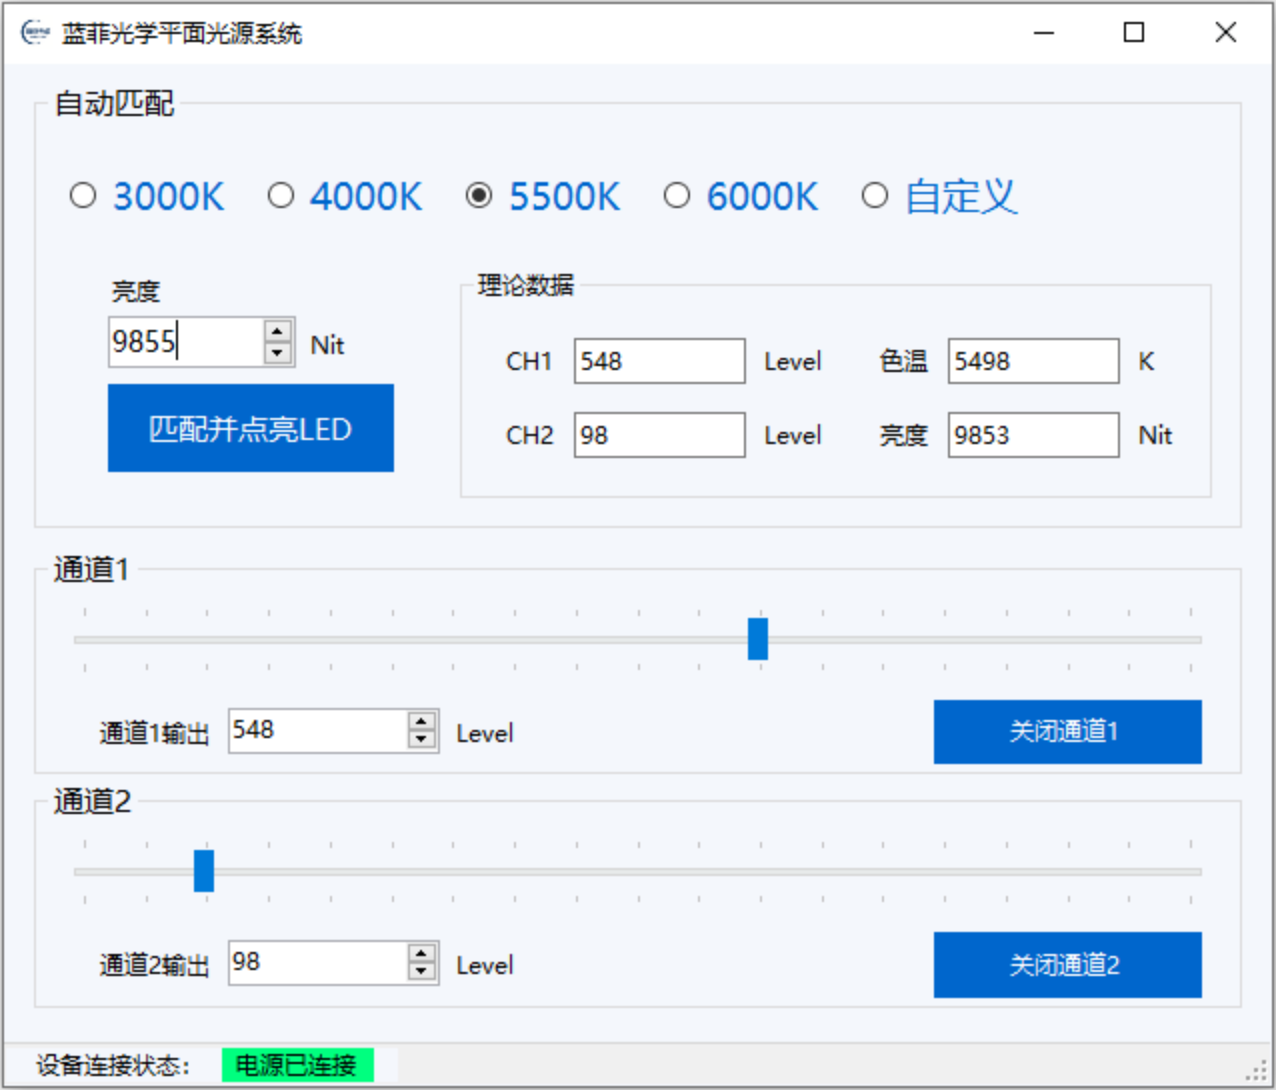This screenshot has height=1090, width=1276.
Task: Click the 色温 color temperature field
Action: point(1032,361)
